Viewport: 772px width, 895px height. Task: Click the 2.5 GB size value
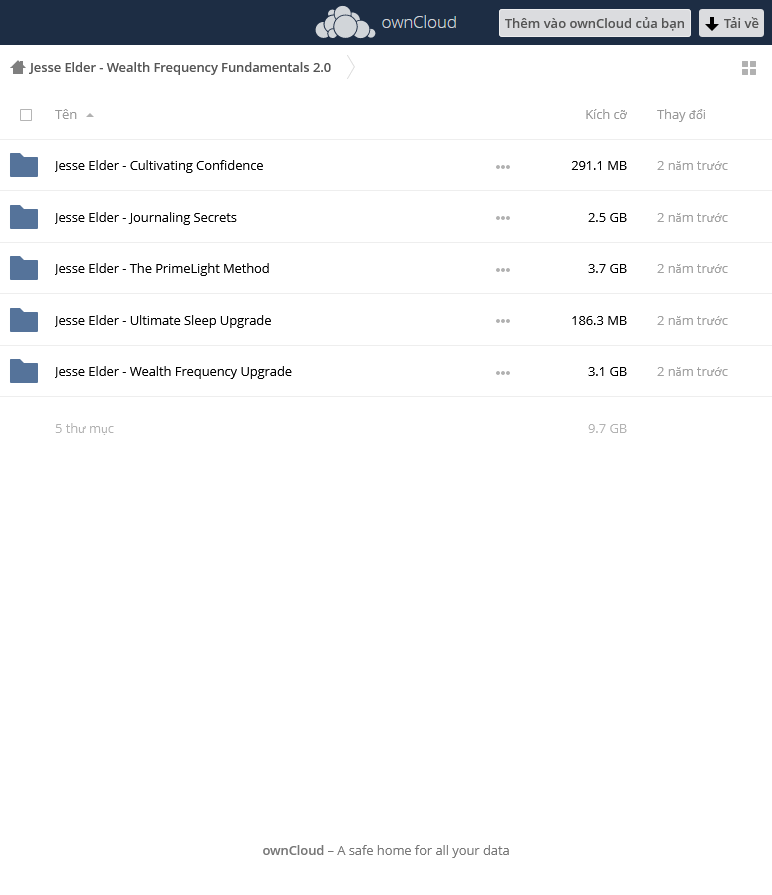pos(607,217)
